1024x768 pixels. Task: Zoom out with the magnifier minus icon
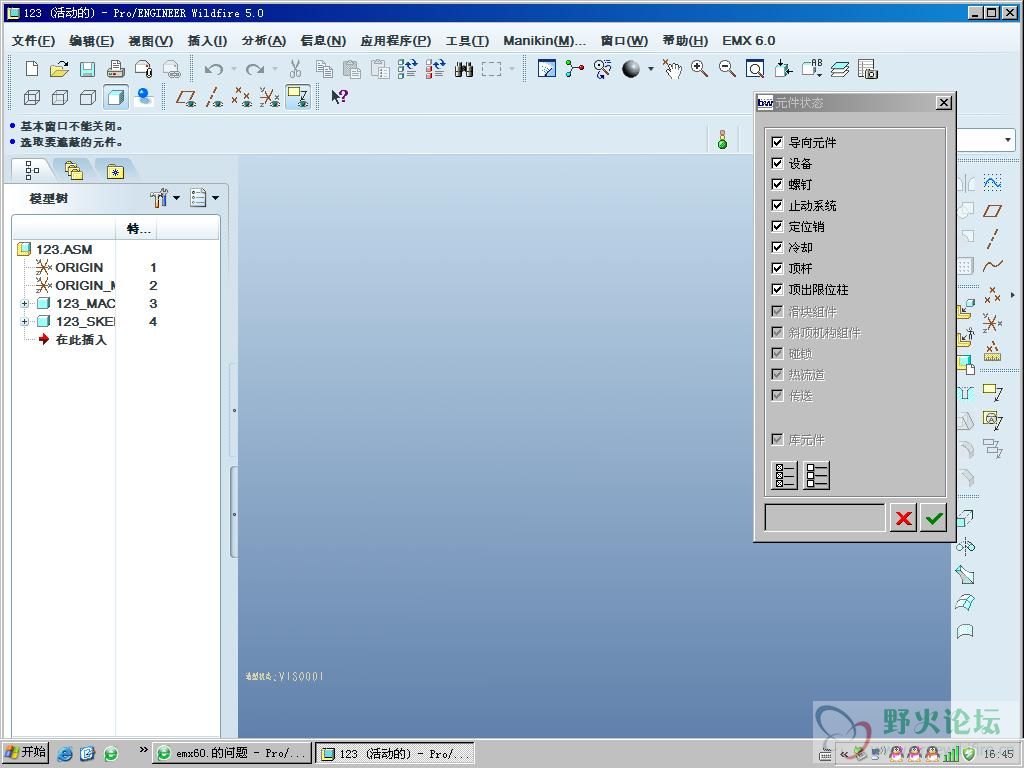(x=727, y=69)
